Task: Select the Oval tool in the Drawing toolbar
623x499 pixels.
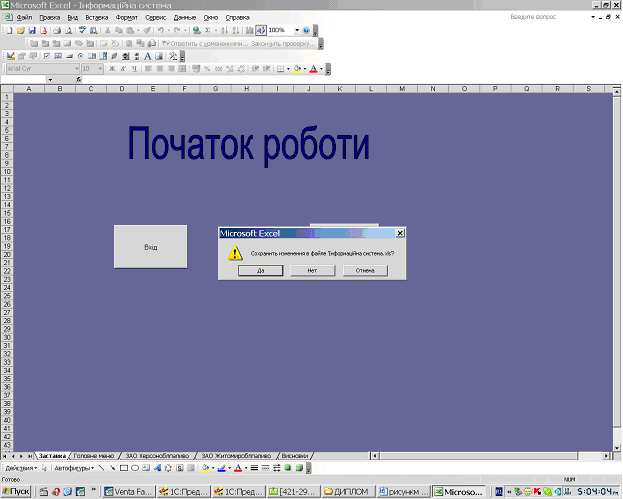Action: click(x=136, y=467)
